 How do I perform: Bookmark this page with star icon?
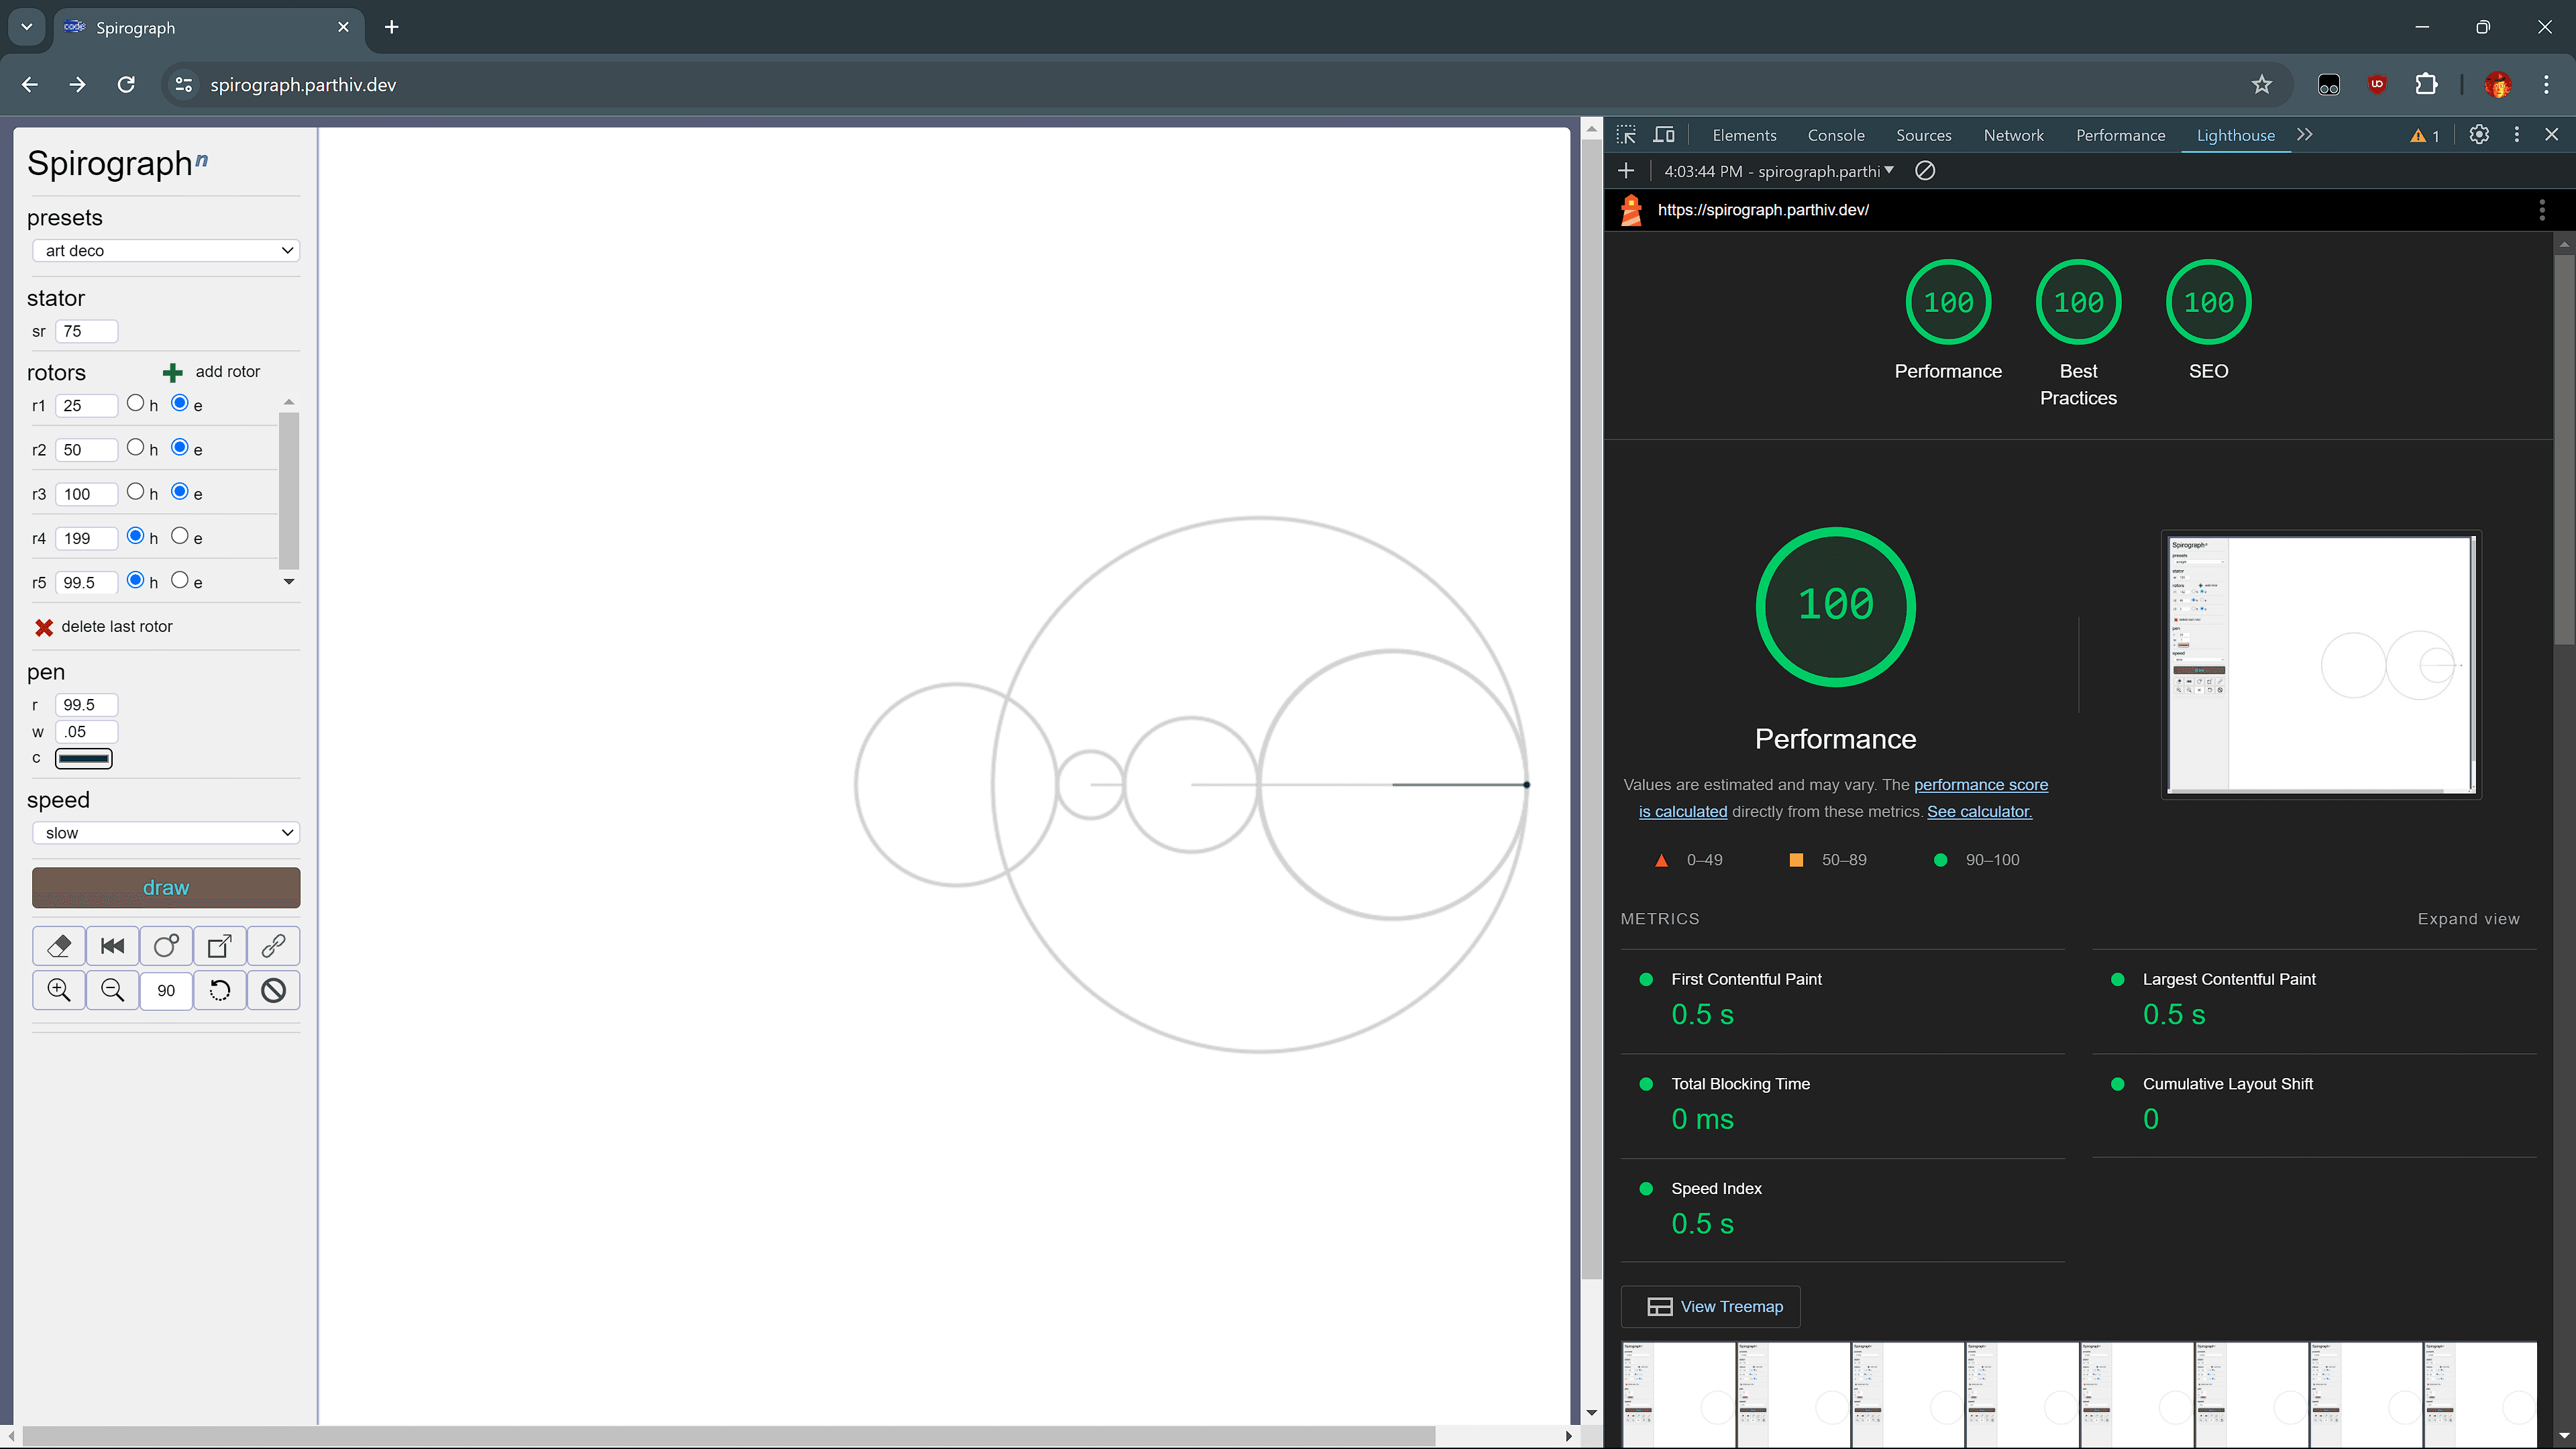(x=2262, y=85)
